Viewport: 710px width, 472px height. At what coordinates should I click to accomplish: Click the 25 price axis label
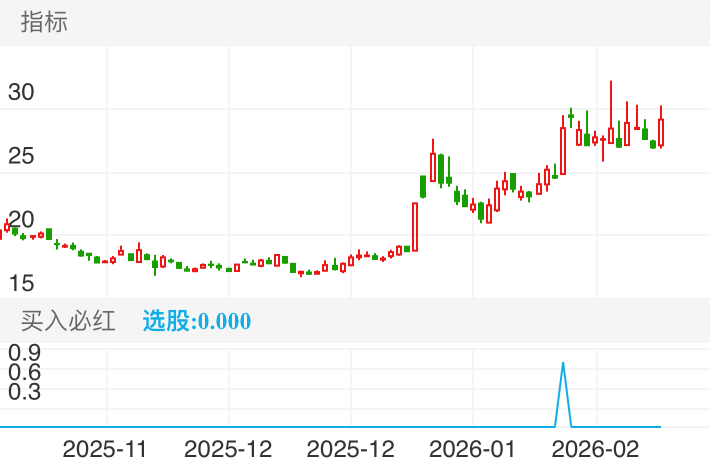21,156
